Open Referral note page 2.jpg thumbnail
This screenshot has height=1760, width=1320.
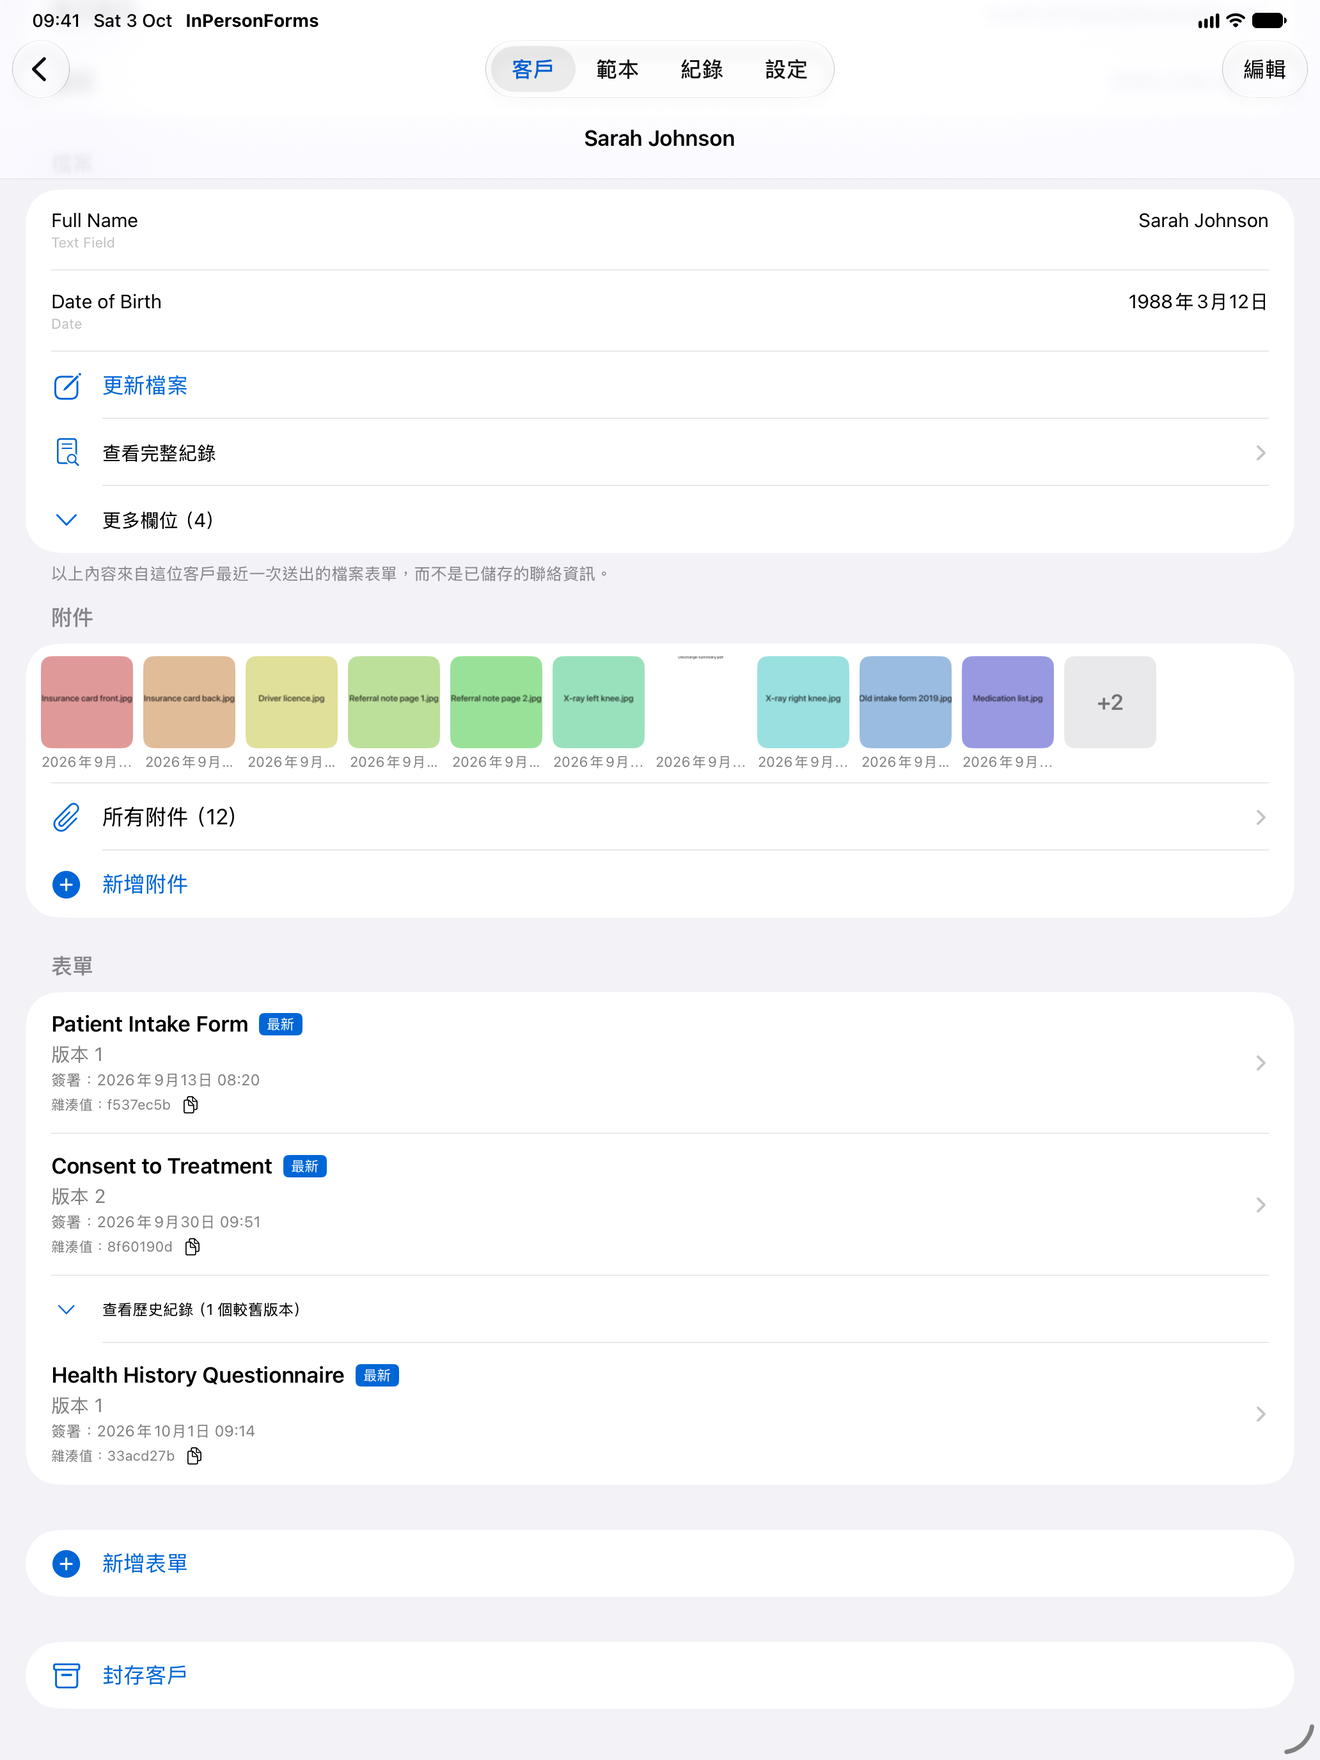[x=496, y=702]
